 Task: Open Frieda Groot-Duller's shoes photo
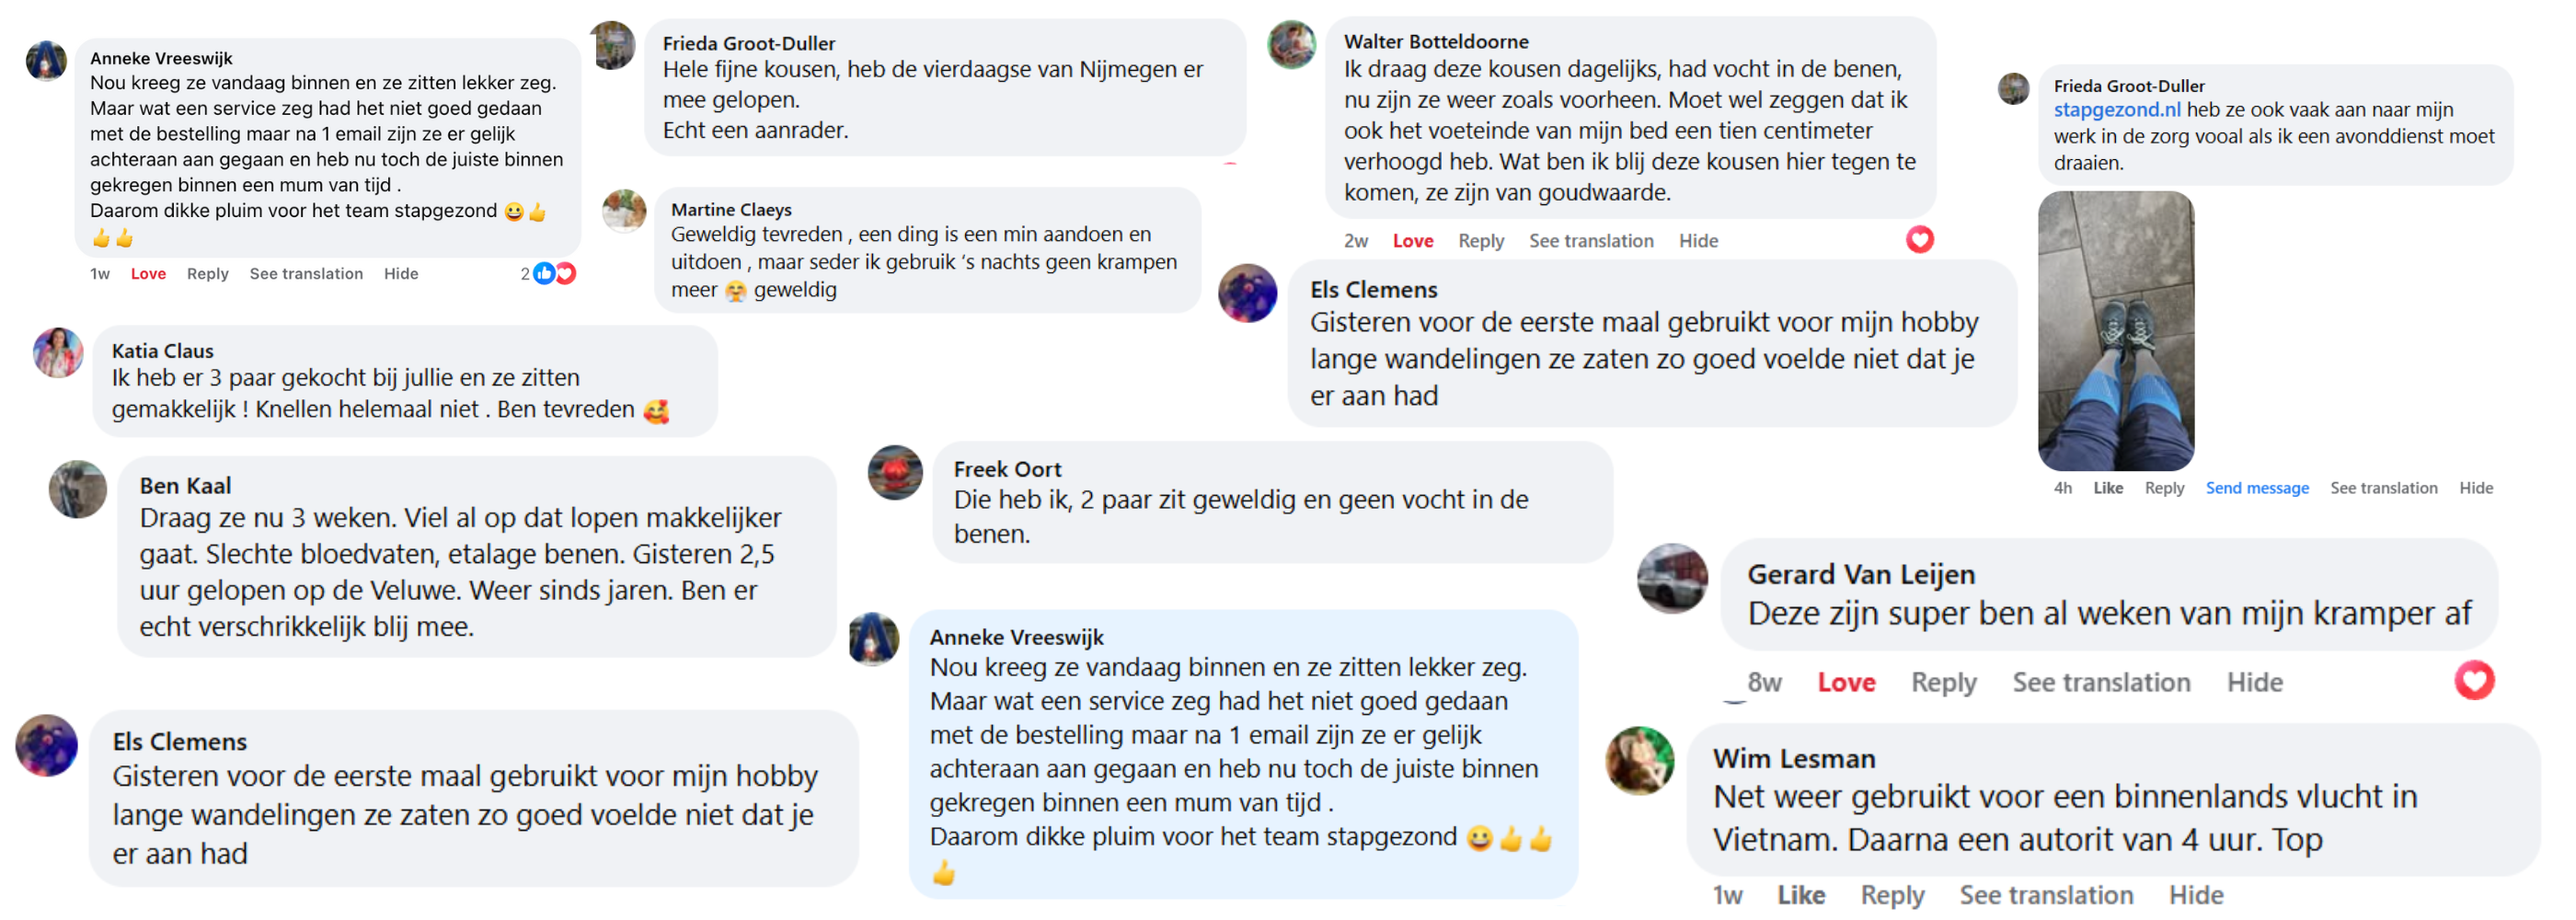(2115, 331)
